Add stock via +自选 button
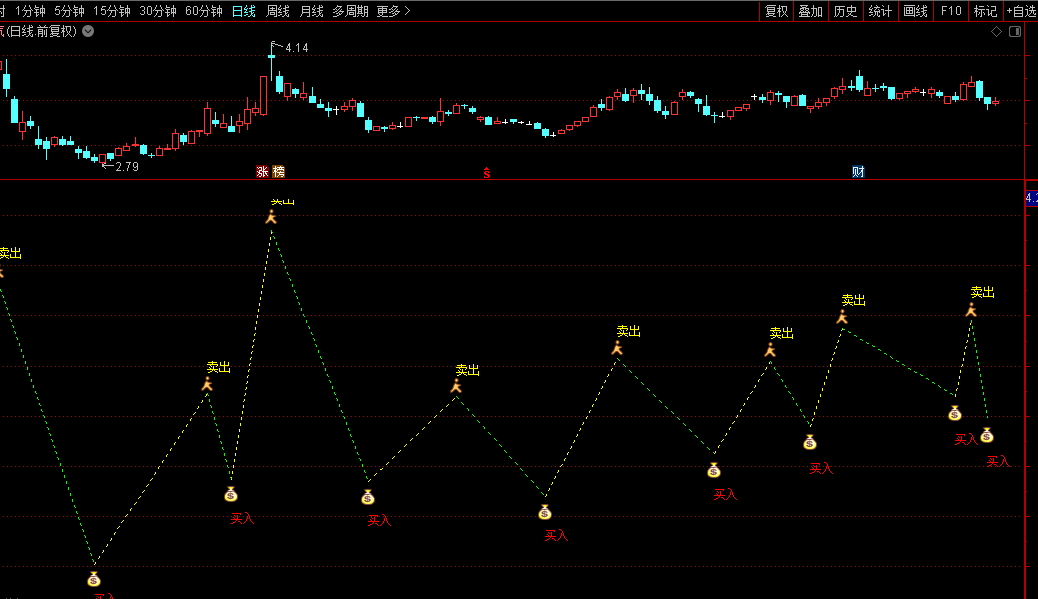Viewport: 1038px width, 599px height. 1020,11
